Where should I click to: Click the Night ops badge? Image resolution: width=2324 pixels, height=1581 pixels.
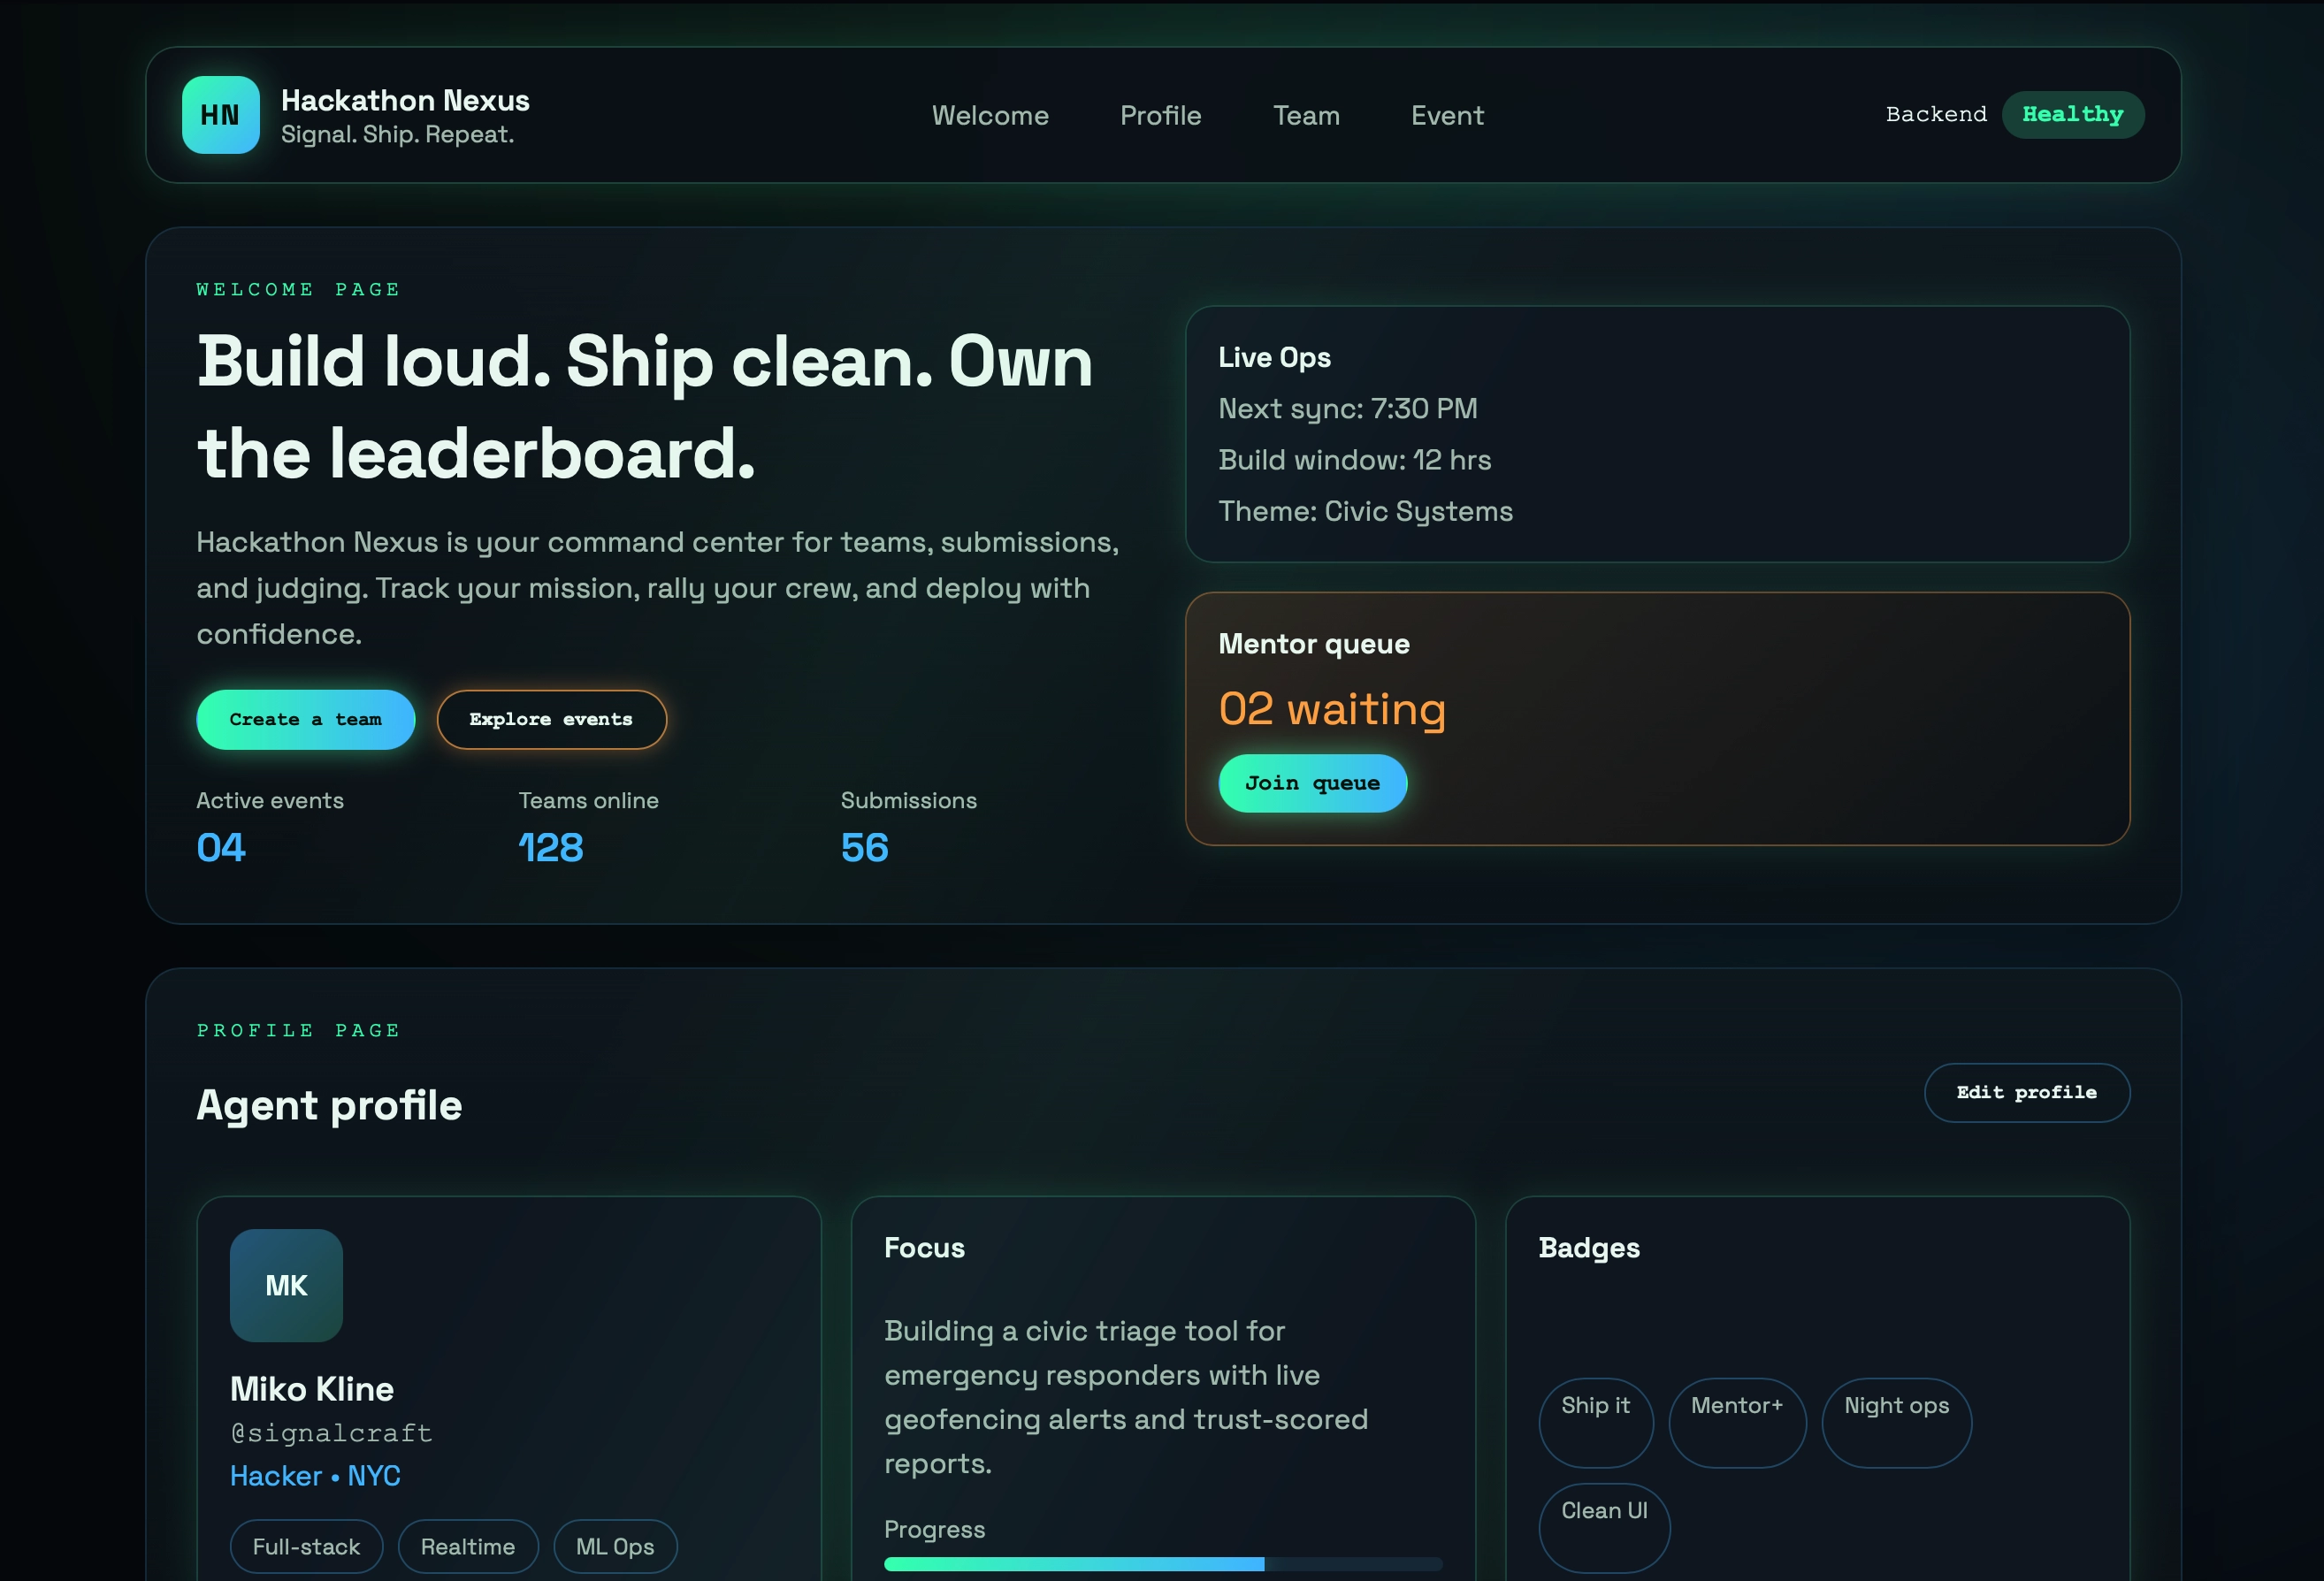tap(1896, 1421)
